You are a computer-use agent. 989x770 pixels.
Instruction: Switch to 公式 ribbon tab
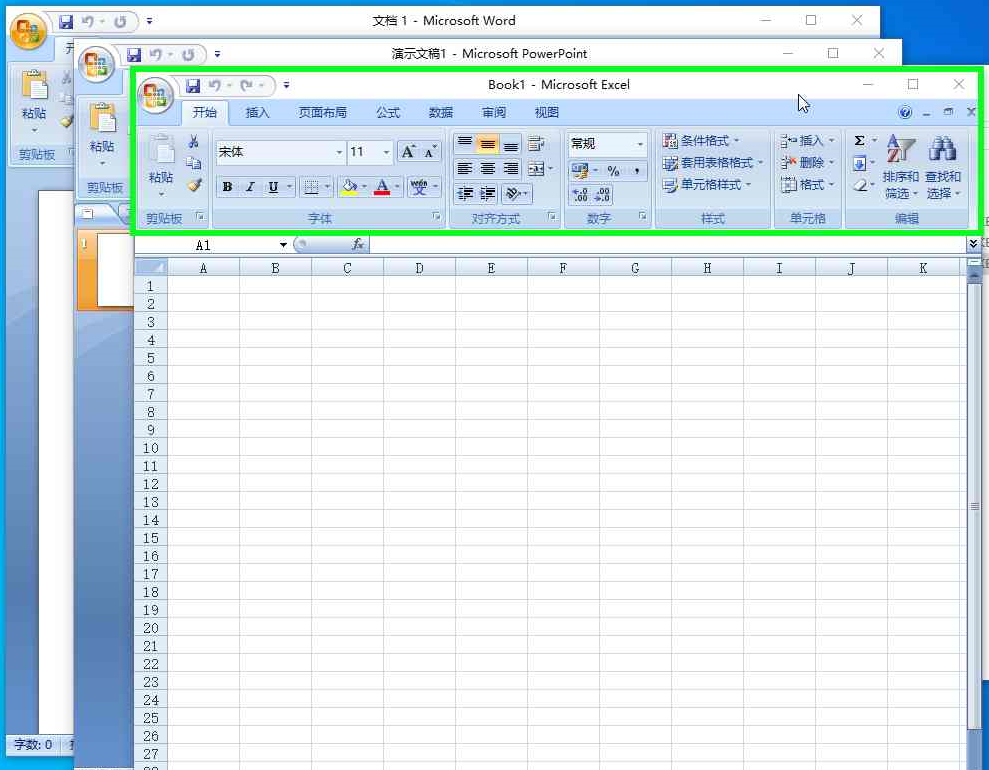pos(388,112)
